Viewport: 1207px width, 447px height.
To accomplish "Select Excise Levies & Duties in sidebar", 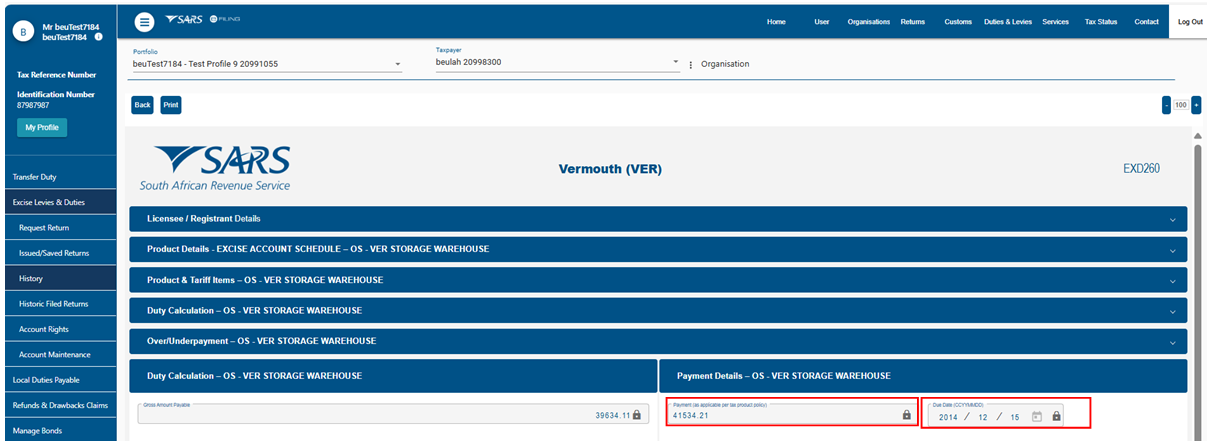I will [58, 202].
